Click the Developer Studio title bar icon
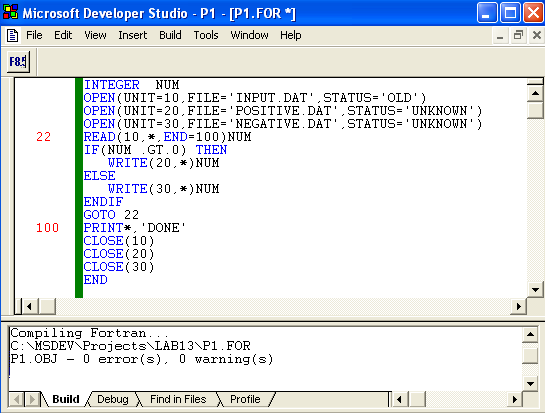The width and height of the screenshot is (545, 413). pyautogui.click(x=10, y=12)
